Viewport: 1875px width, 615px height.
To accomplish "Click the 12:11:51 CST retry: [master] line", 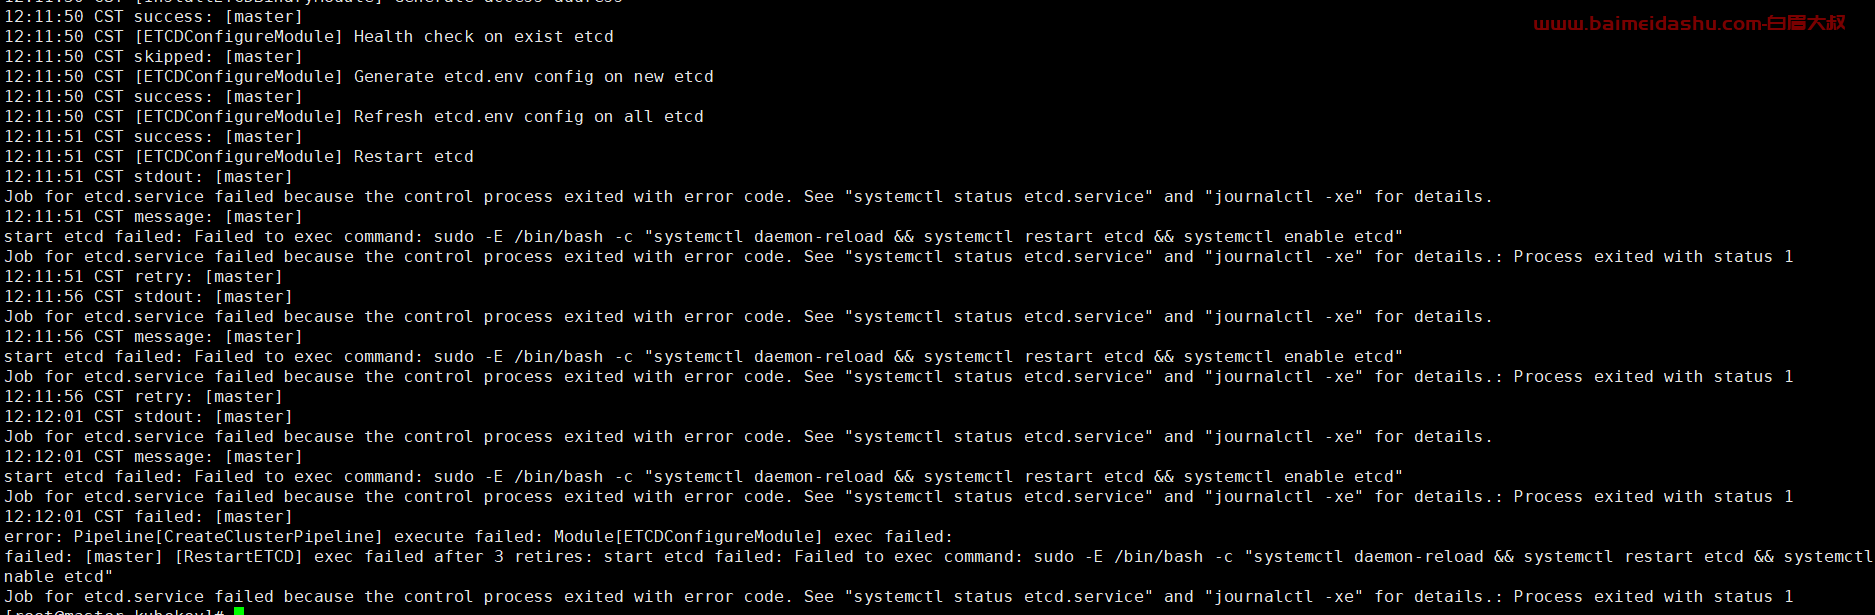I will (143, 277).
